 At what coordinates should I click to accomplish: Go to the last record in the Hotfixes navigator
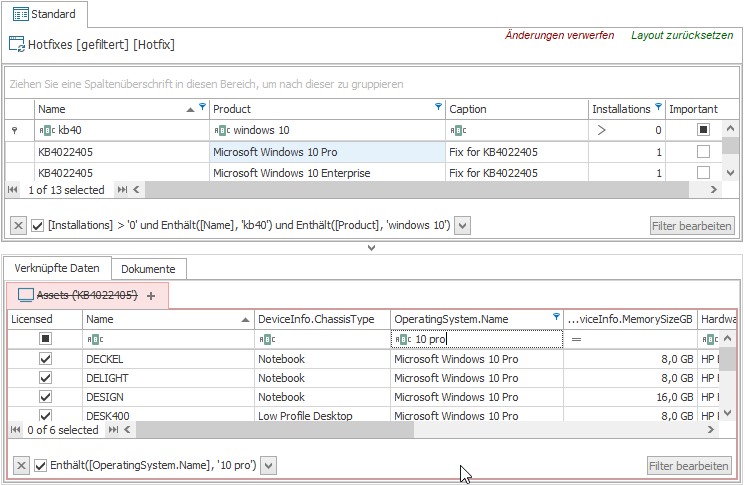tap(122, 190)
